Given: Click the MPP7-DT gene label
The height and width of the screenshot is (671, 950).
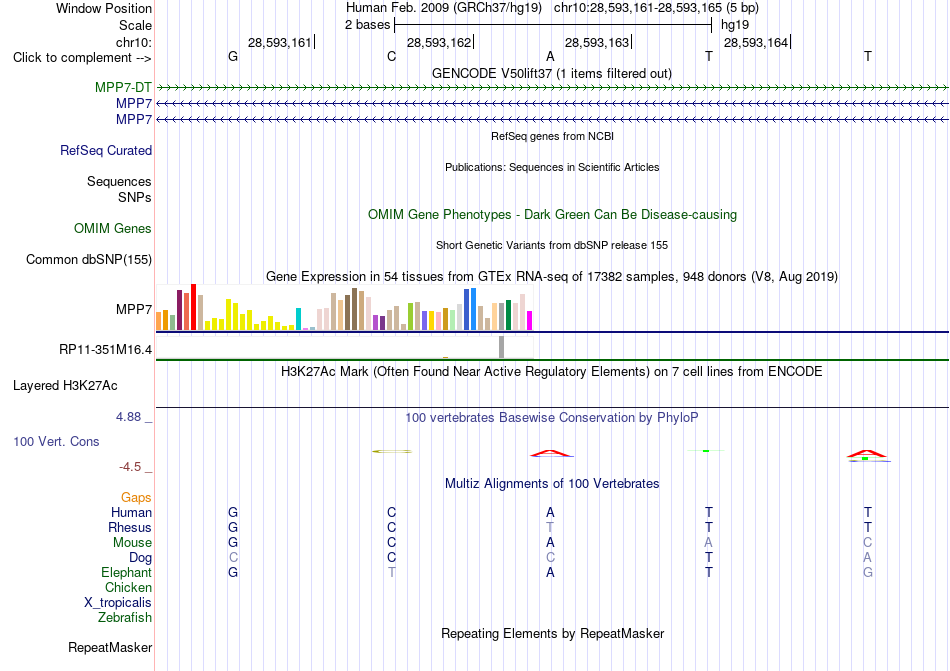Looking at the screenshot, I should [123, 87].
